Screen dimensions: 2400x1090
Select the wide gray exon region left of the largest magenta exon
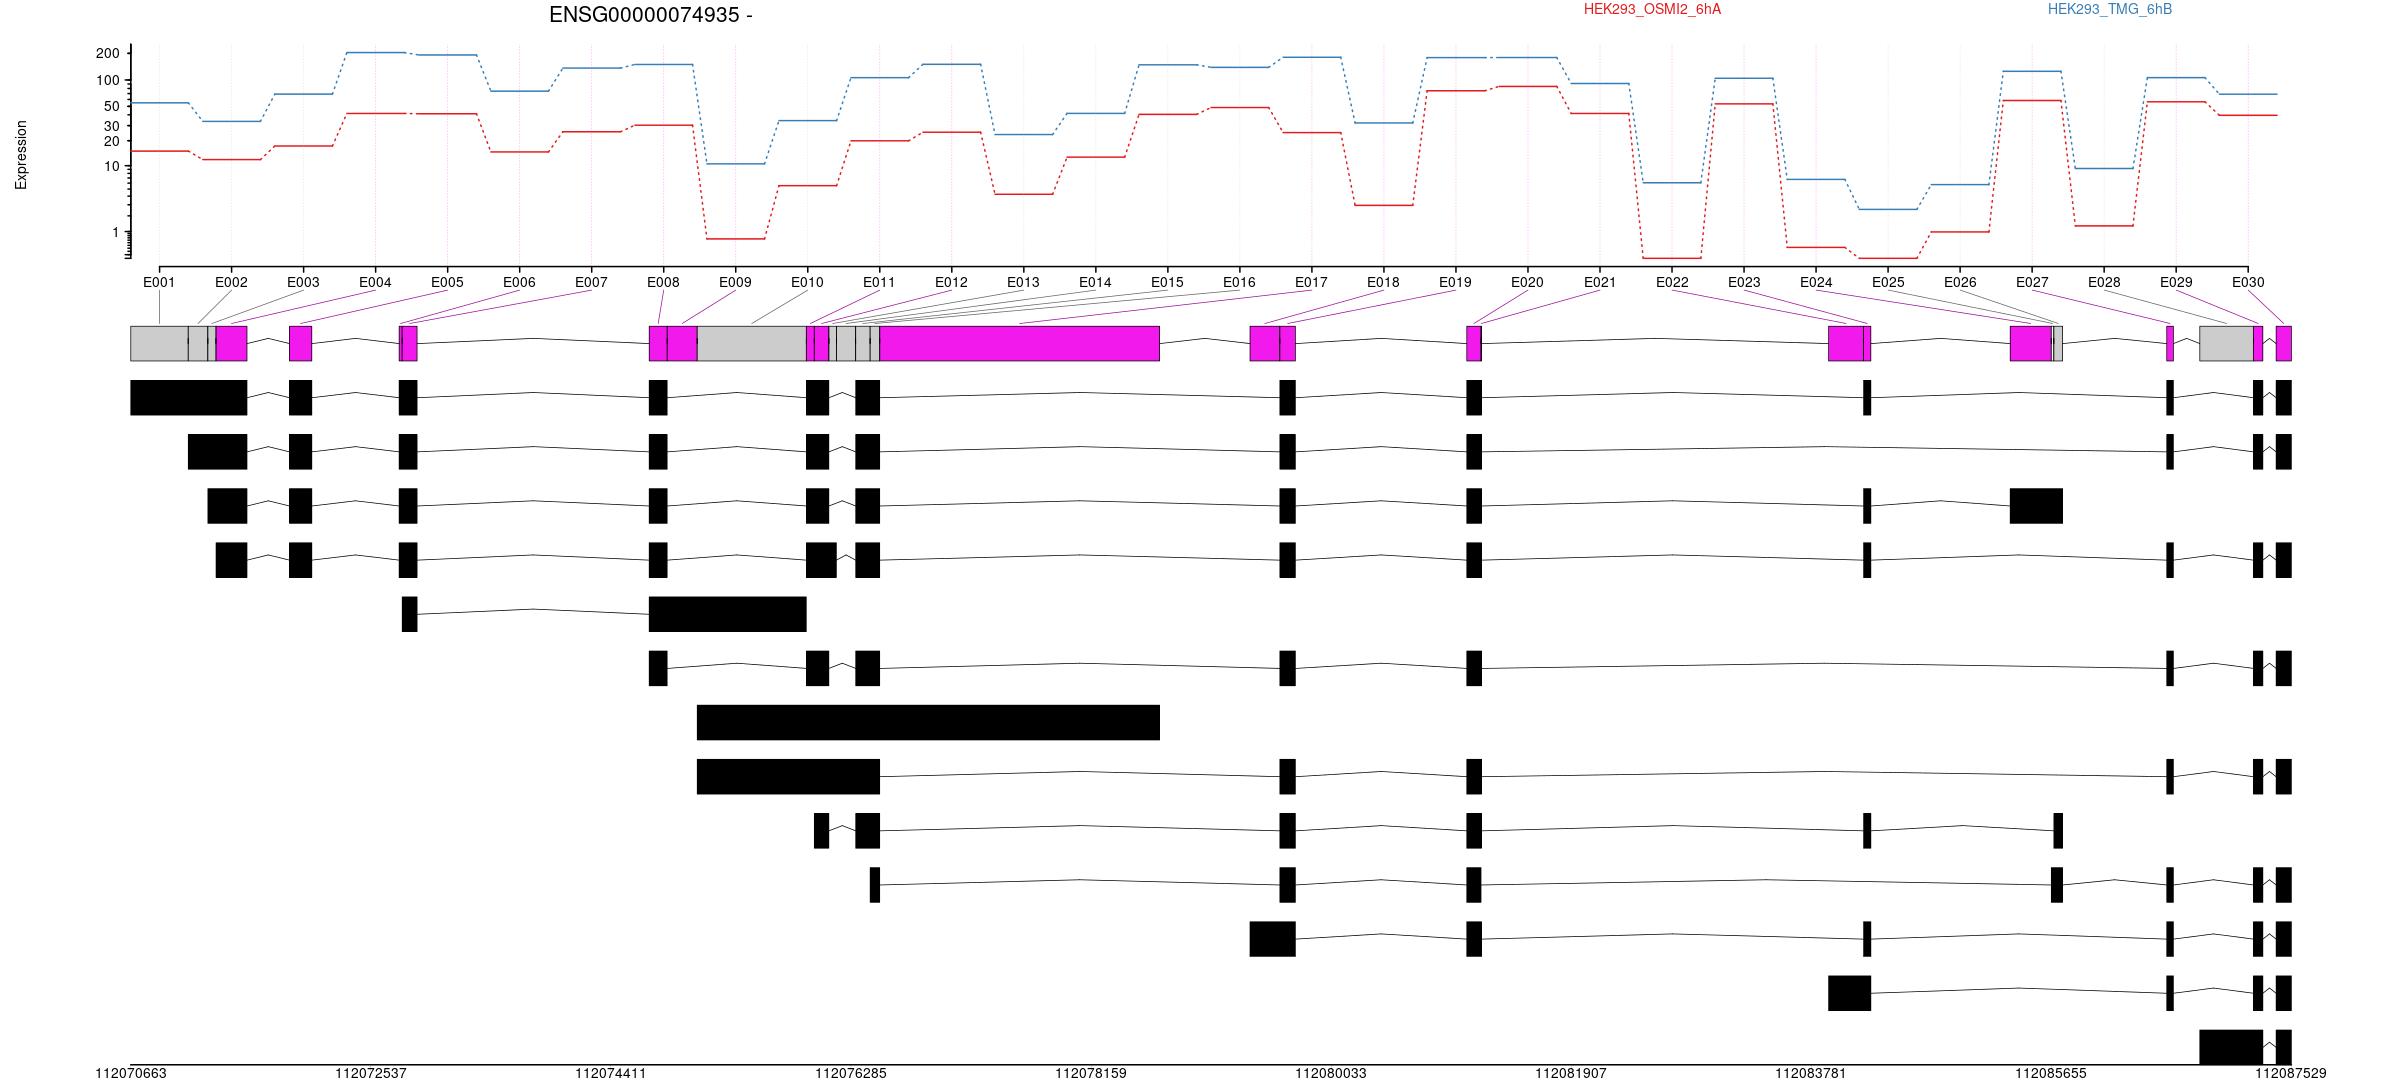pos(752,343)
